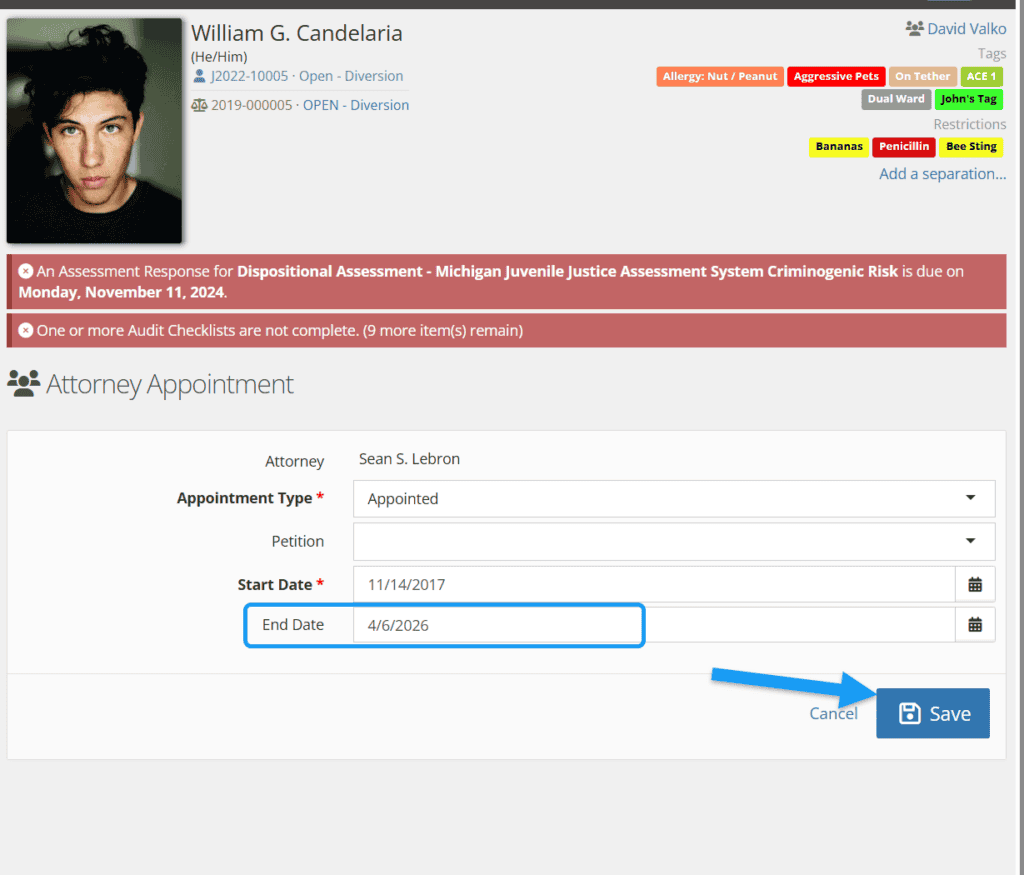Save the attorney appointment
The height and width of the screenshot is (875, 1024).
point(933,713)
